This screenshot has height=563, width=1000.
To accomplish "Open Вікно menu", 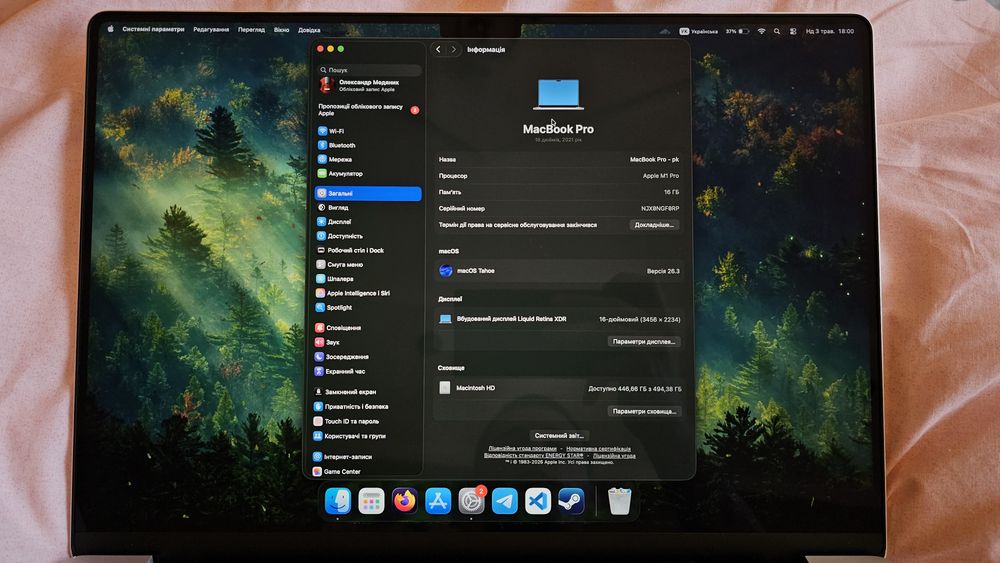I will [x=281, y=29].
